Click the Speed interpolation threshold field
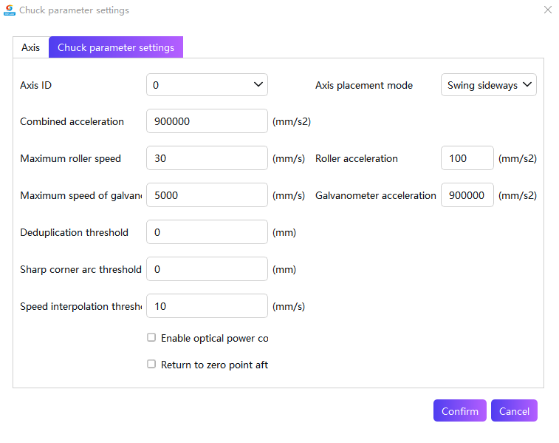Viewport: 559px width, 443px height. (x=207, y=306)
